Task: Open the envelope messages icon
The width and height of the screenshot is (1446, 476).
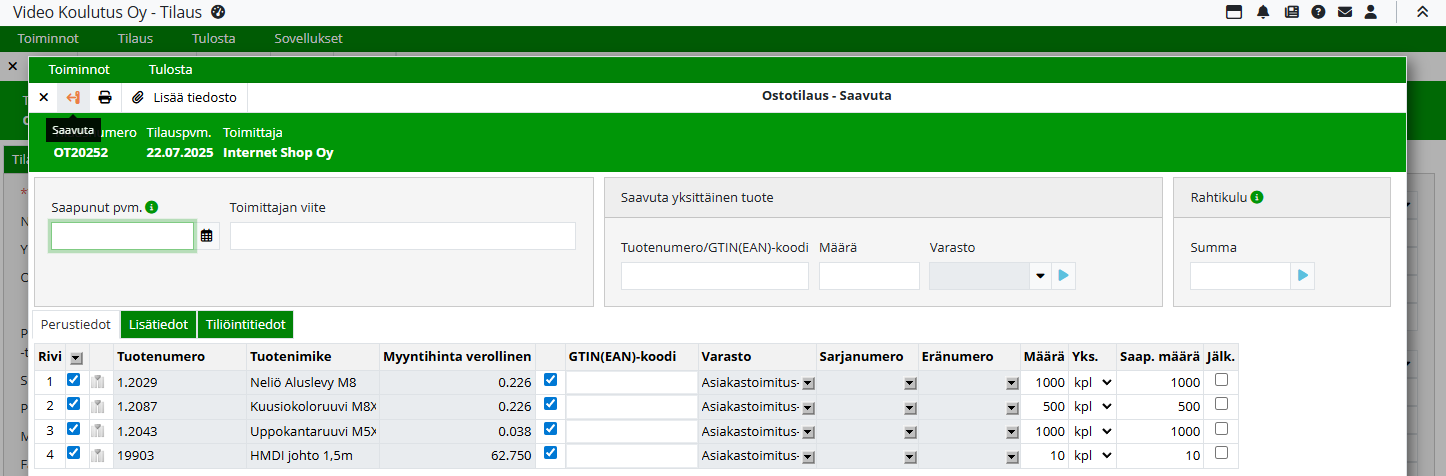Action: point(1345,12)
